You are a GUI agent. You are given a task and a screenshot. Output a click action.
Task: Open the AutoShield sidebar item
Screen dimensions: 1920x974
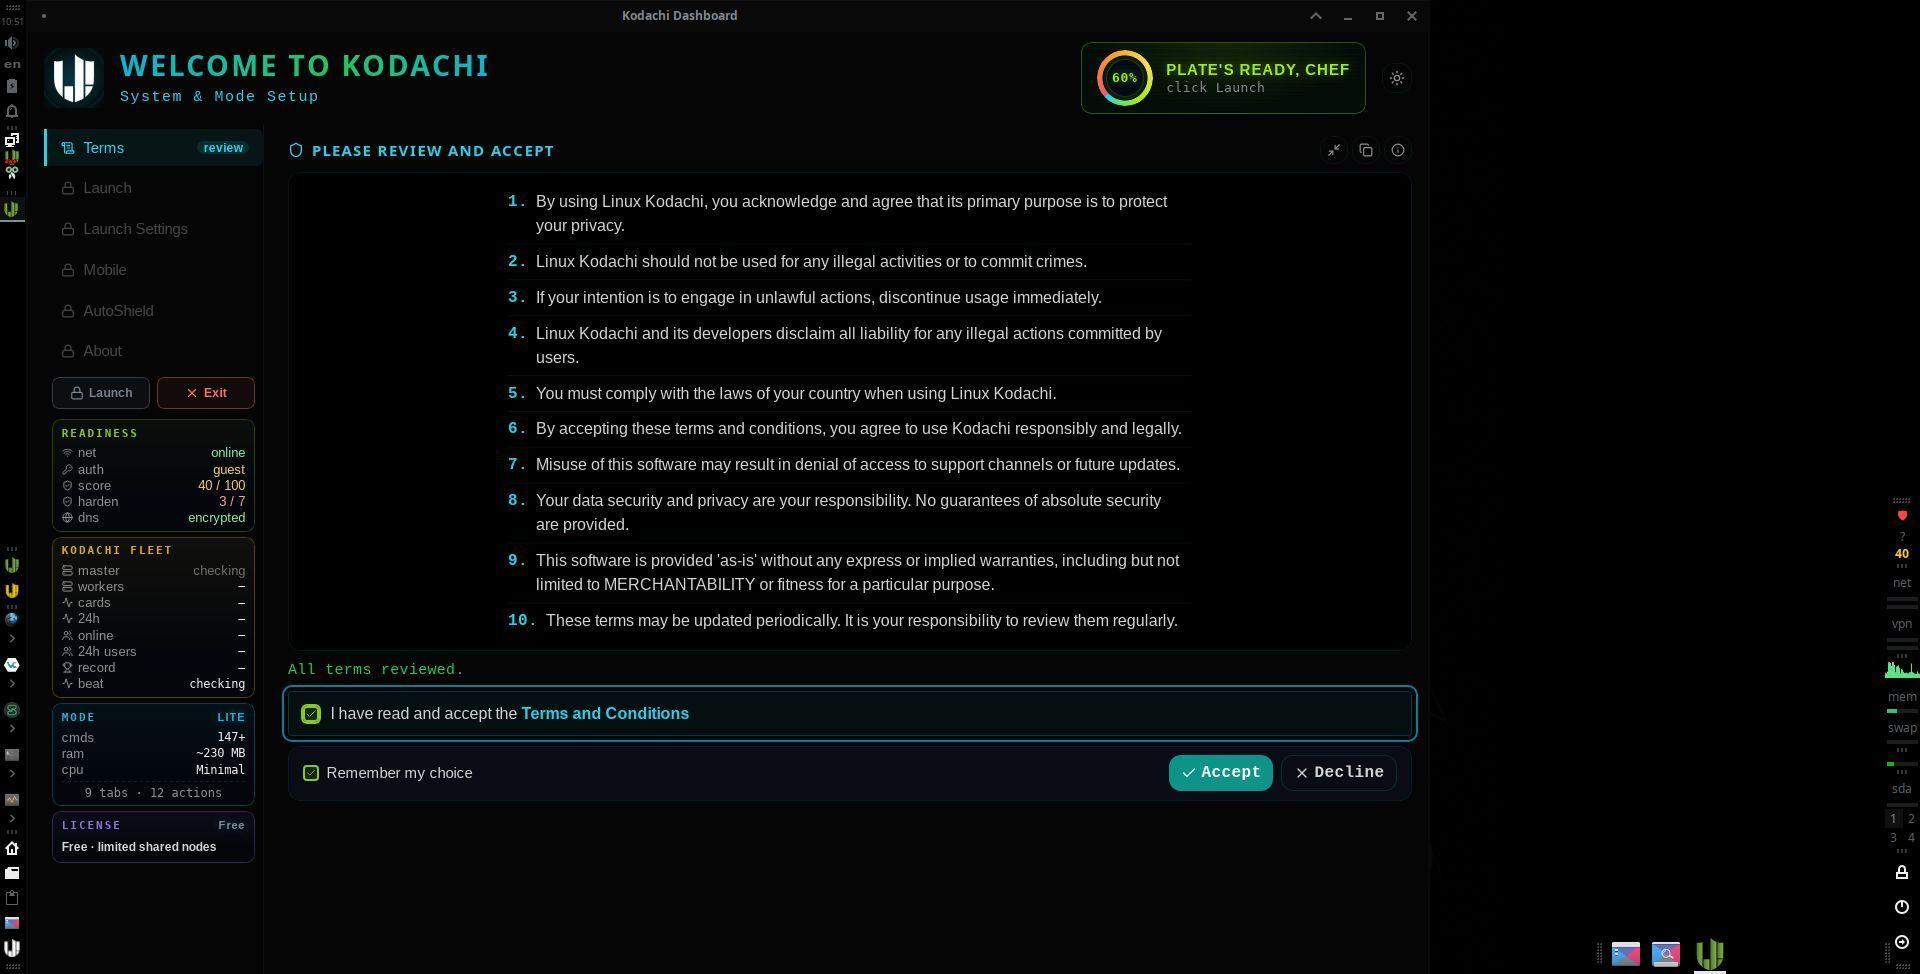coord(154,311)
